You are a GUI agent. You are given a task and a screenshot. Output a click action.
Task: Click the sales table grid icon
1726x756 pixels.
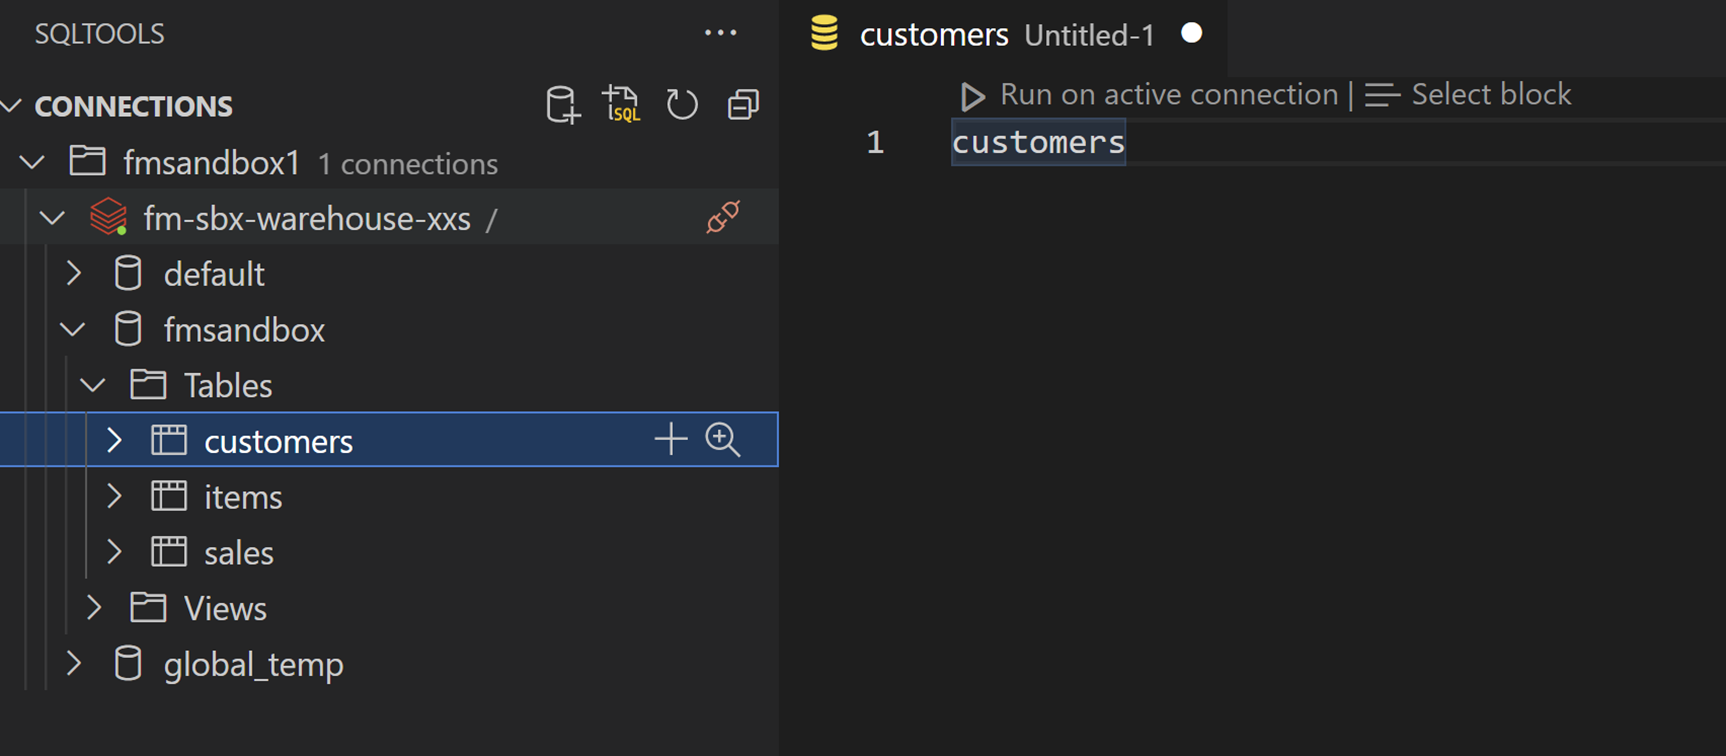(x=169, y=552)
